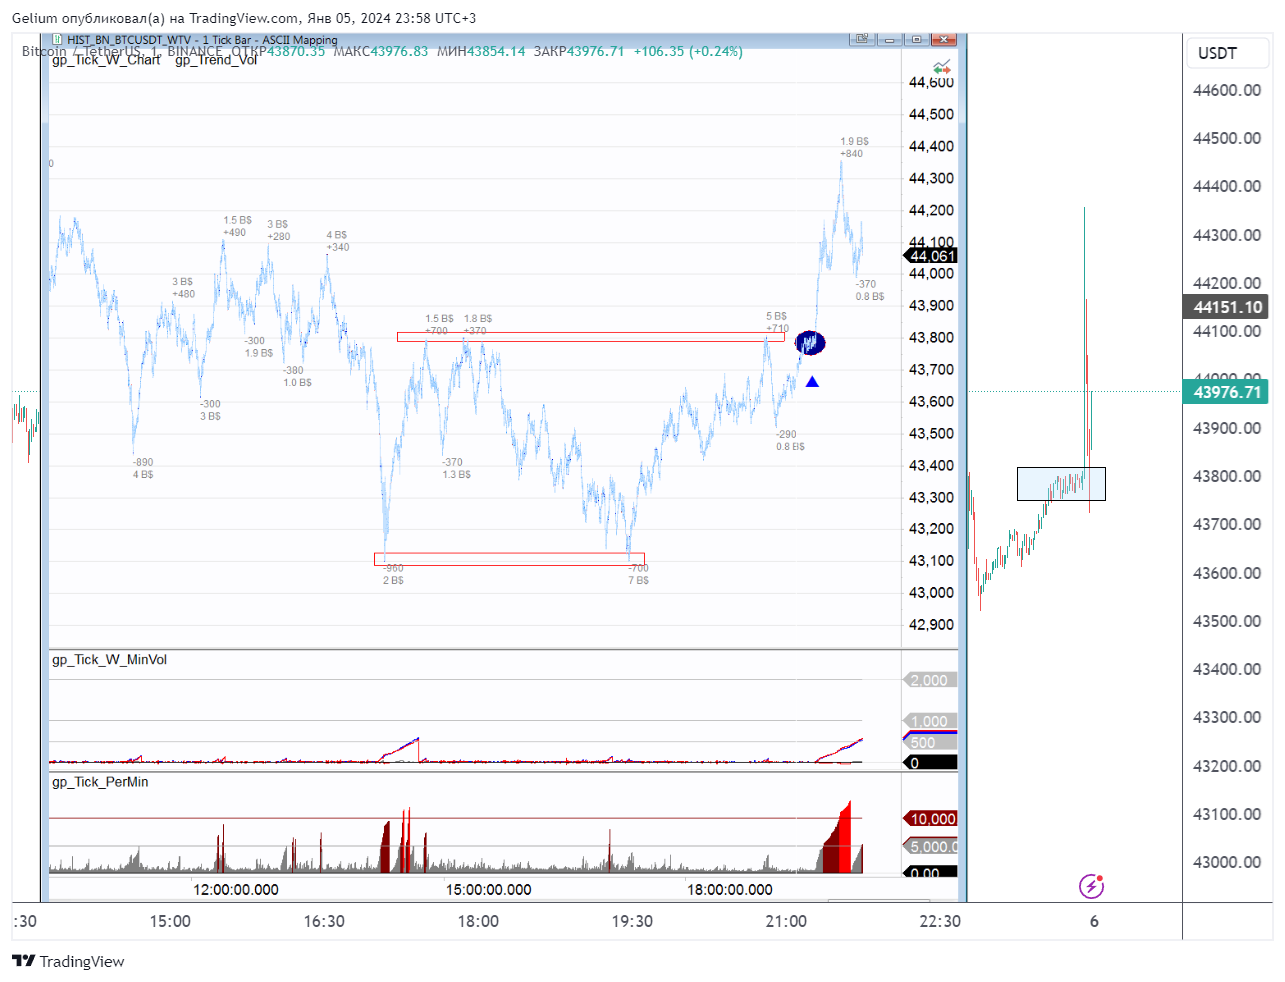Click the gp_Tick_W_MinVol panel label

pos(110,660)
